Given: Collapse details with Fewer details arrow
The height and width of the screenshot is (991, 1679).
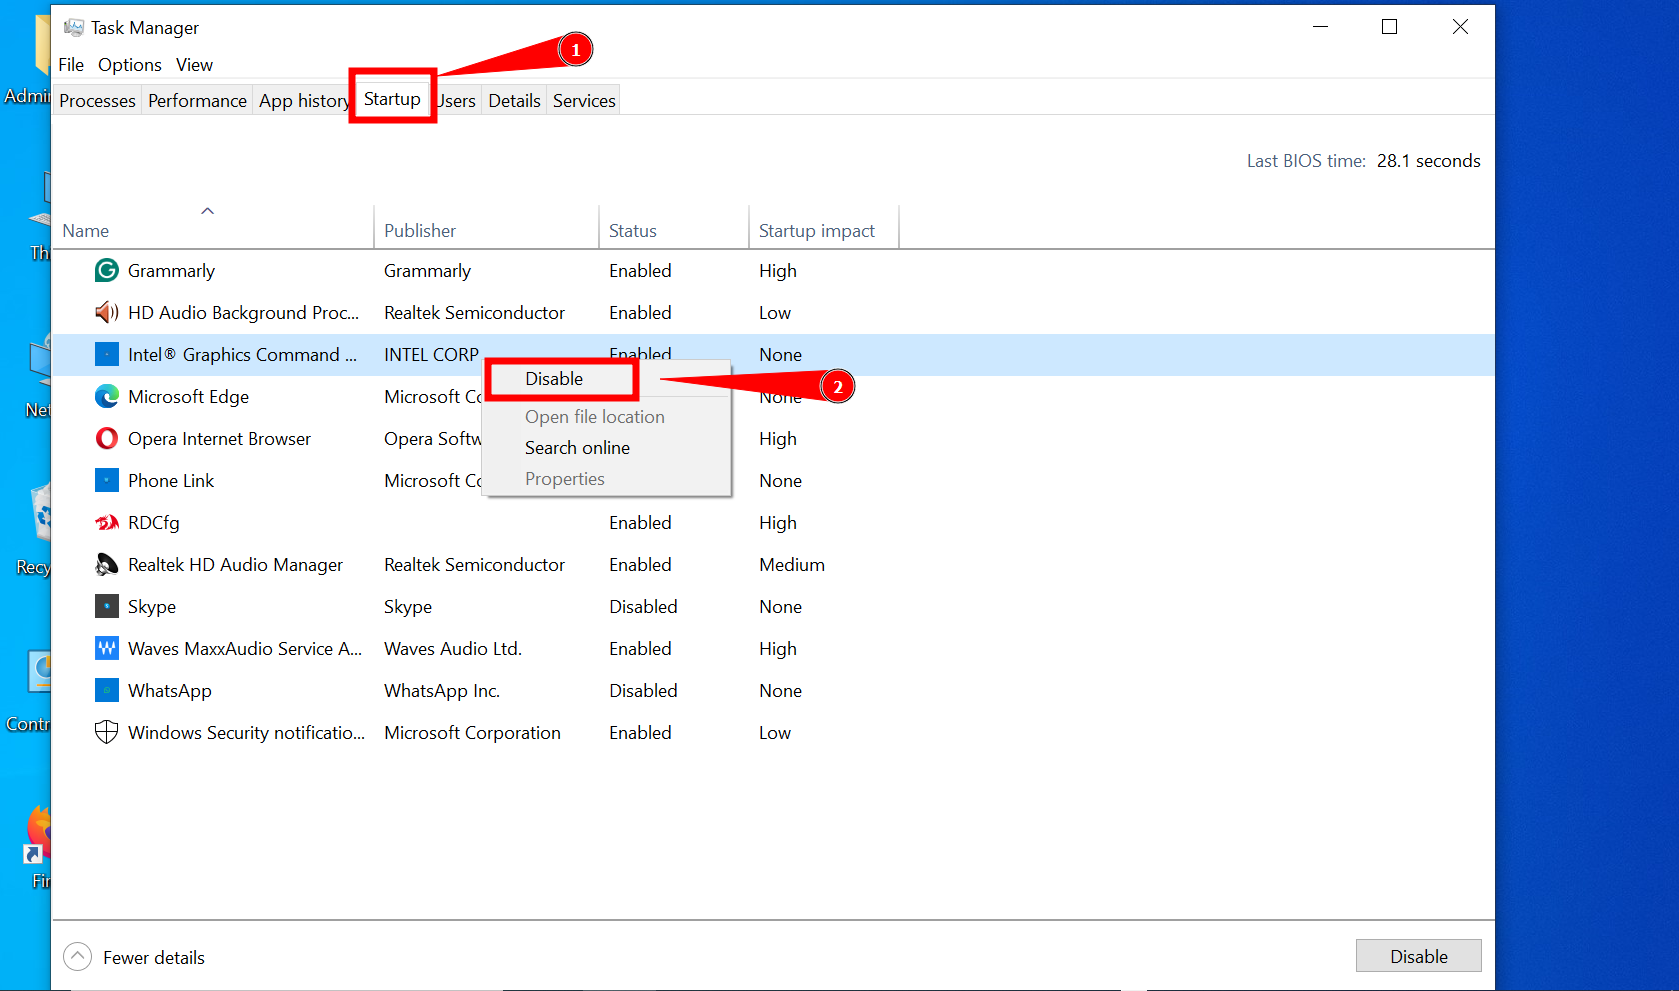Looking at the screenshot, I should coord(77,956).
